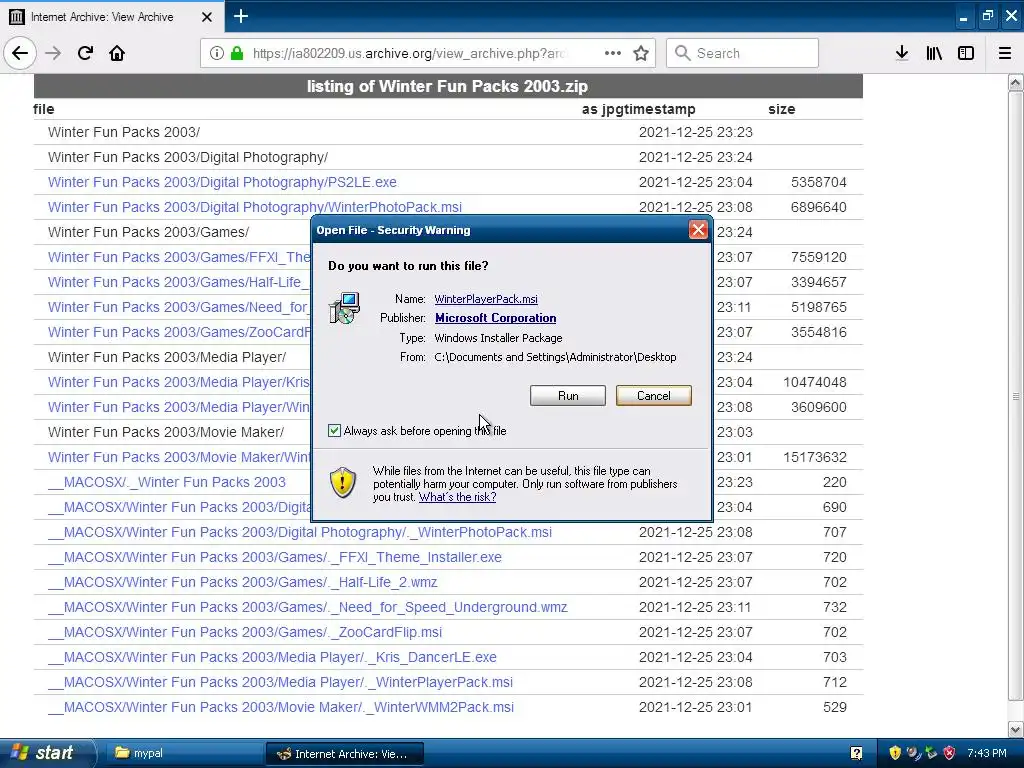Show site information icon in address bar
Image resolution: width=1024 pixels, height=768 pixels.
click(217, 53)
